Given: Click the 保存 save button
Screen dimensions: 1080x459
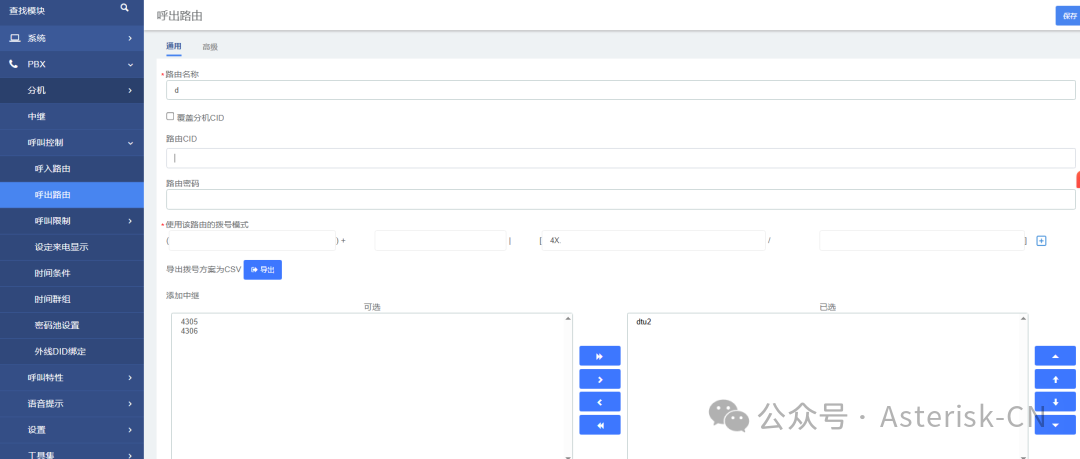Looking at the screenshot, I should [1069, 16].
